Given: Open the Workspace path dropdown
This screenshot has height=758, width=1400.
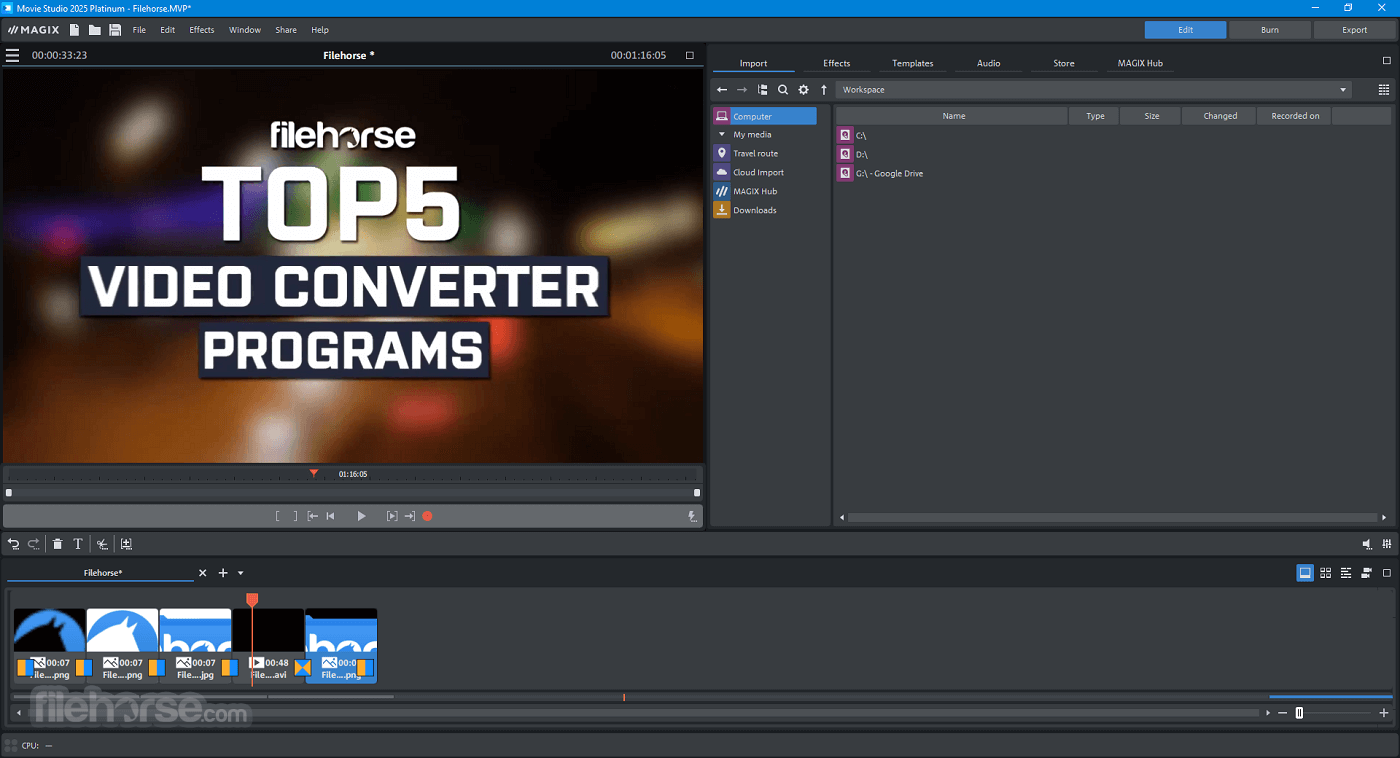Looking at the screenshot, I should pos(1342,90).
